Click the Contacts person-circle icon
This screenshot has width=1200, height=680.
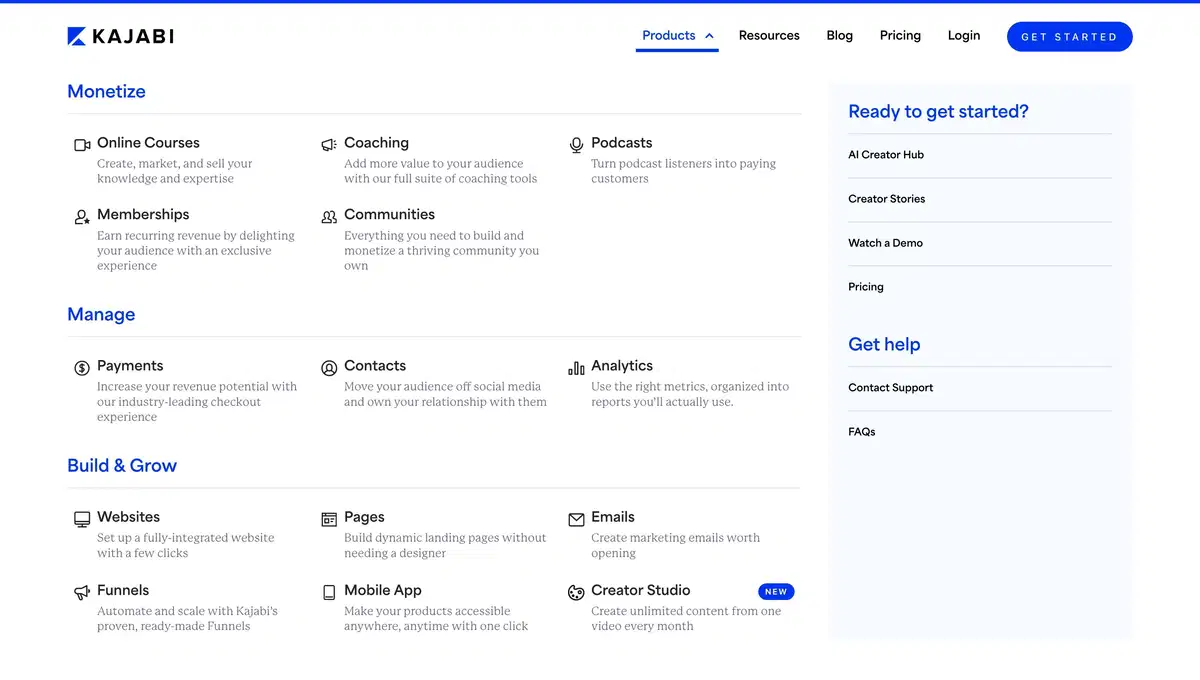(x=329, y=368)
